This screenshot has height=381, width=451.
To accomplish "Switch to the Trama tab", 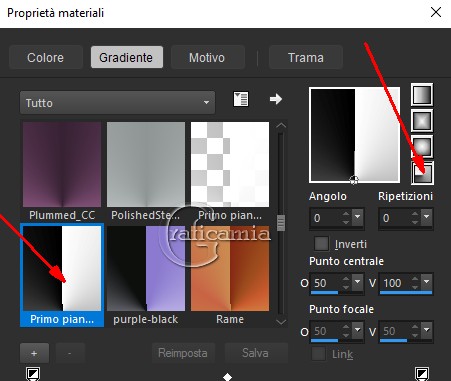I will [306, 57].
